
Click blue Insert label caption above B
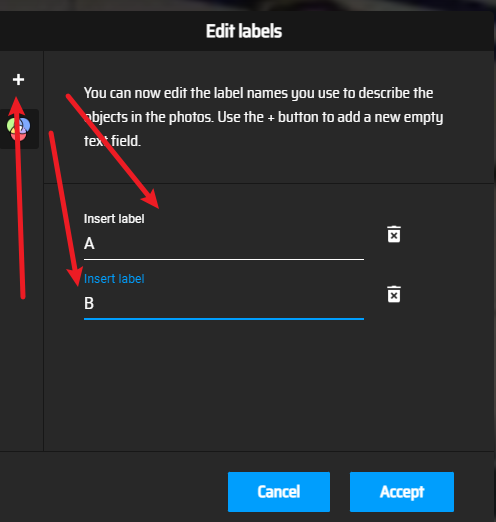click(114, 279)
